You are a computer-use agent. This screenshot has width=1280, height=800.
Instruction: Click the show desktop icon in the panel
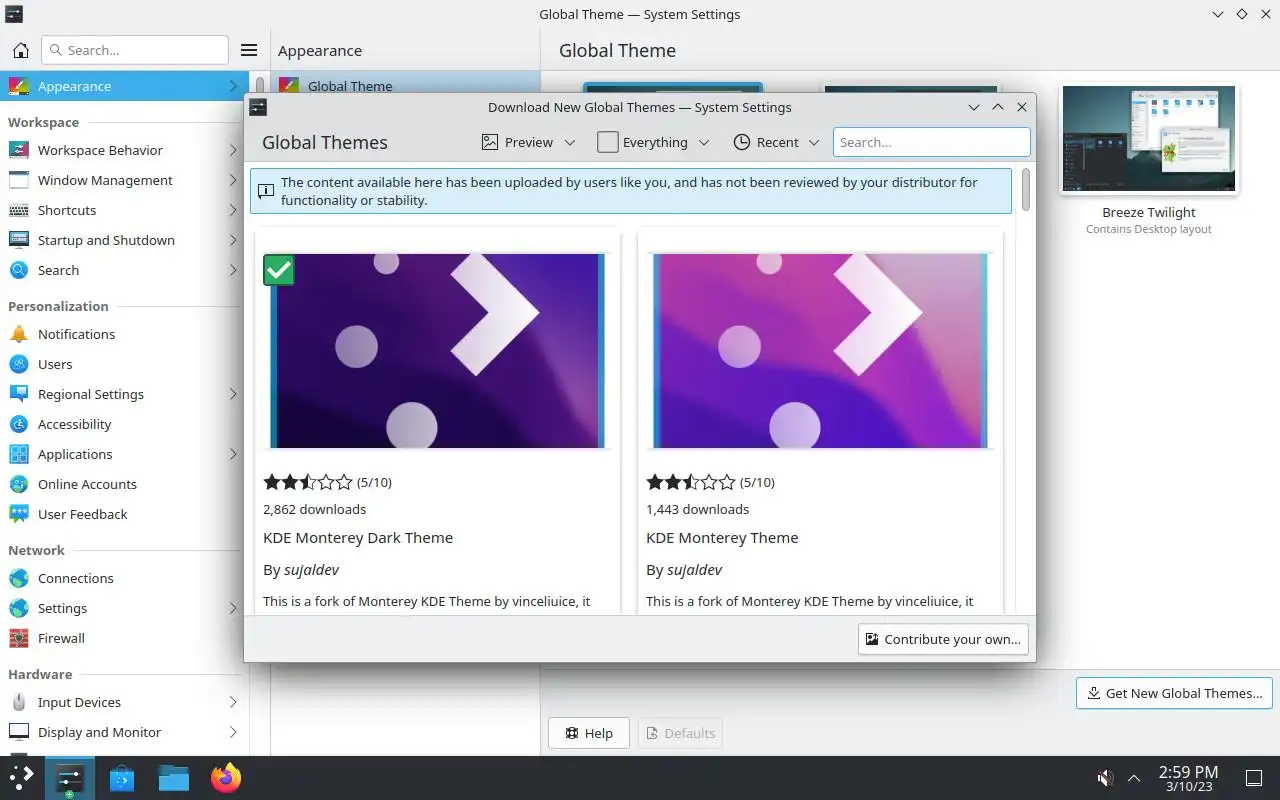[1253, 778]
